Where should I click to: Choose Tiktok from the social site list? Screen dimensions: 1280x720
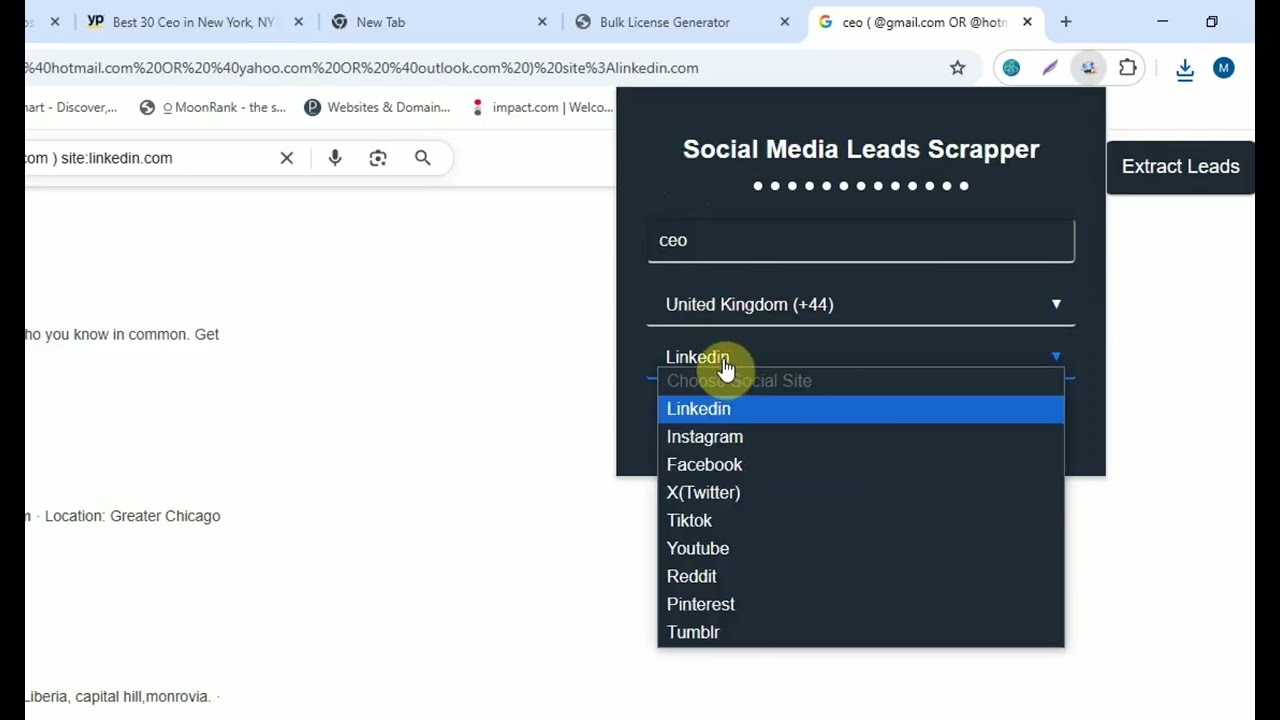861,521
